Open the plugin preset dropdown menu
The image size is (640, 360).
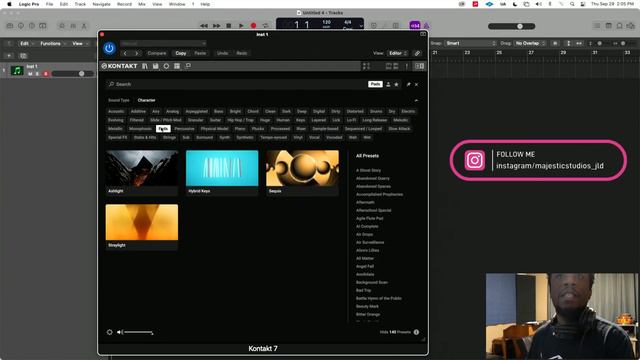163,43
